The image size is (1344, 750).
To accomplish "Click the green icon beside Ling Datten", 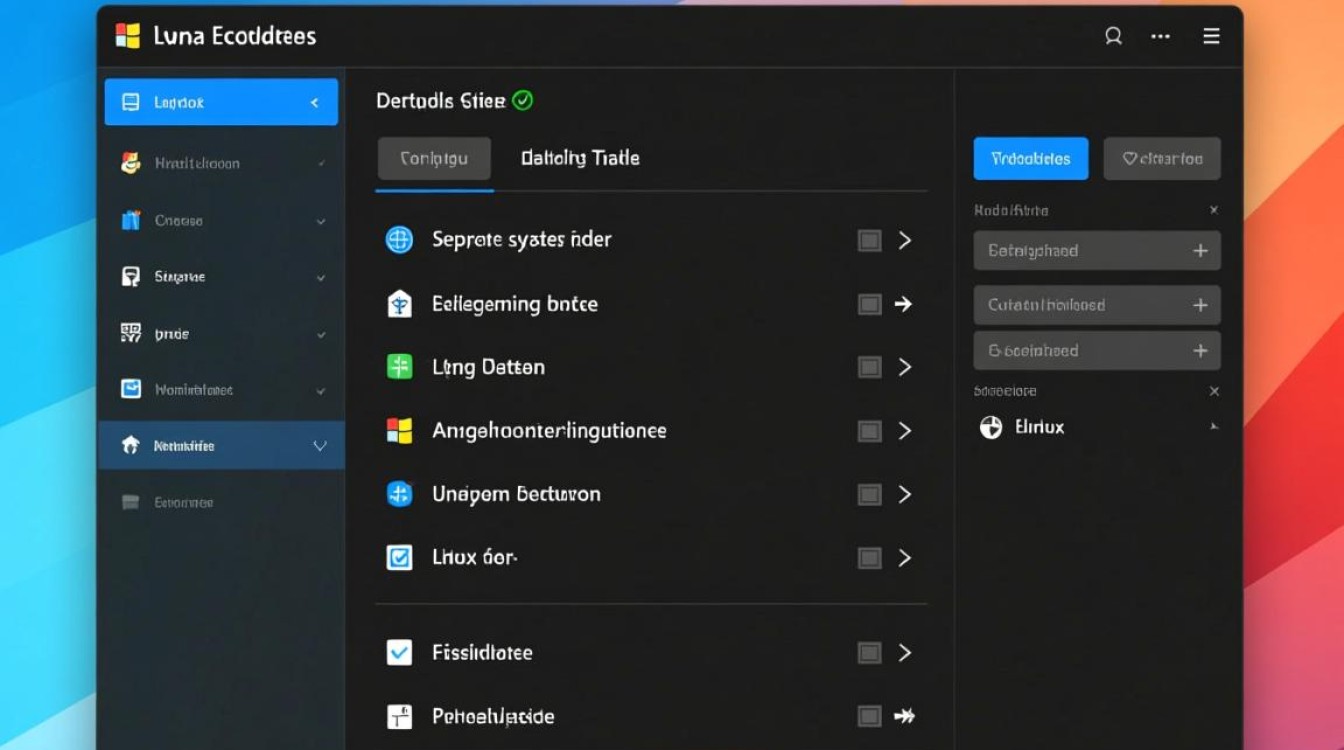I will tap(399, 367).
